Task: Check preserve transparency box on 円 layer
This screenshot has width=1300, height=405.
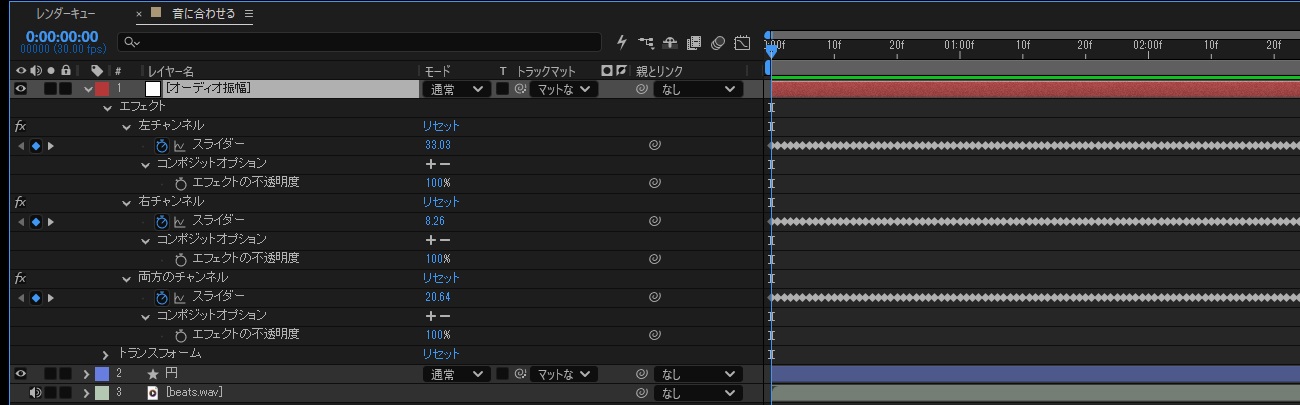Action: coord(502,374)
